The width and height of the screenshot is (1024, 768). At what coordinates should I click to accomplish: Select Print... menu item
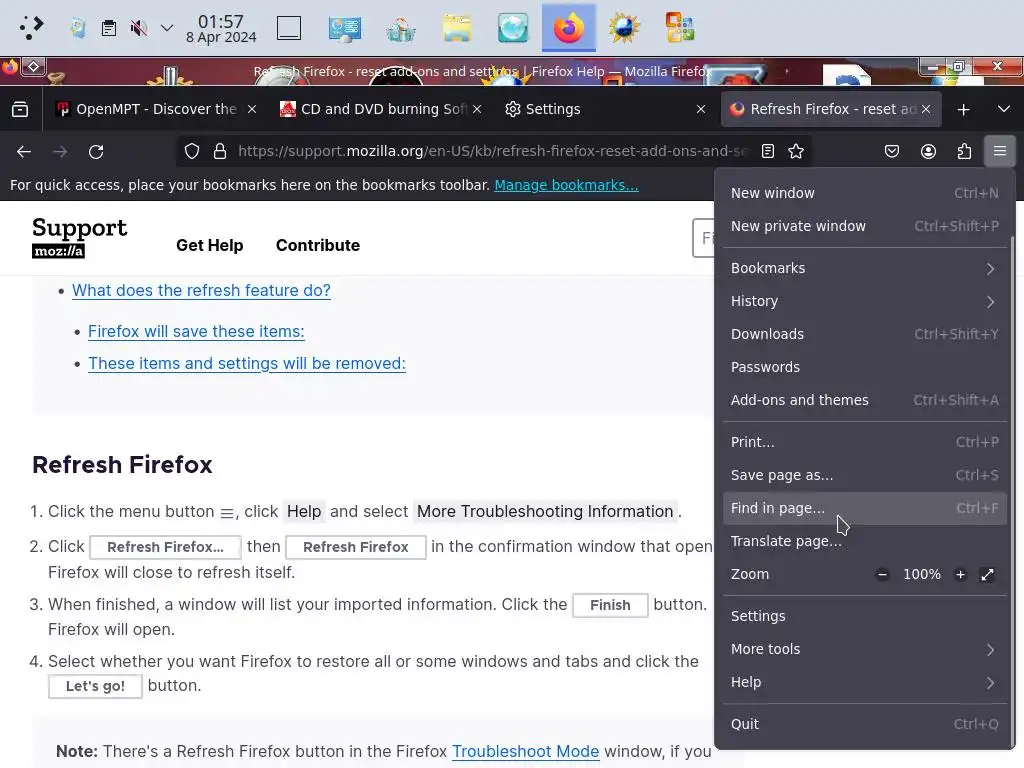(865, 442)
